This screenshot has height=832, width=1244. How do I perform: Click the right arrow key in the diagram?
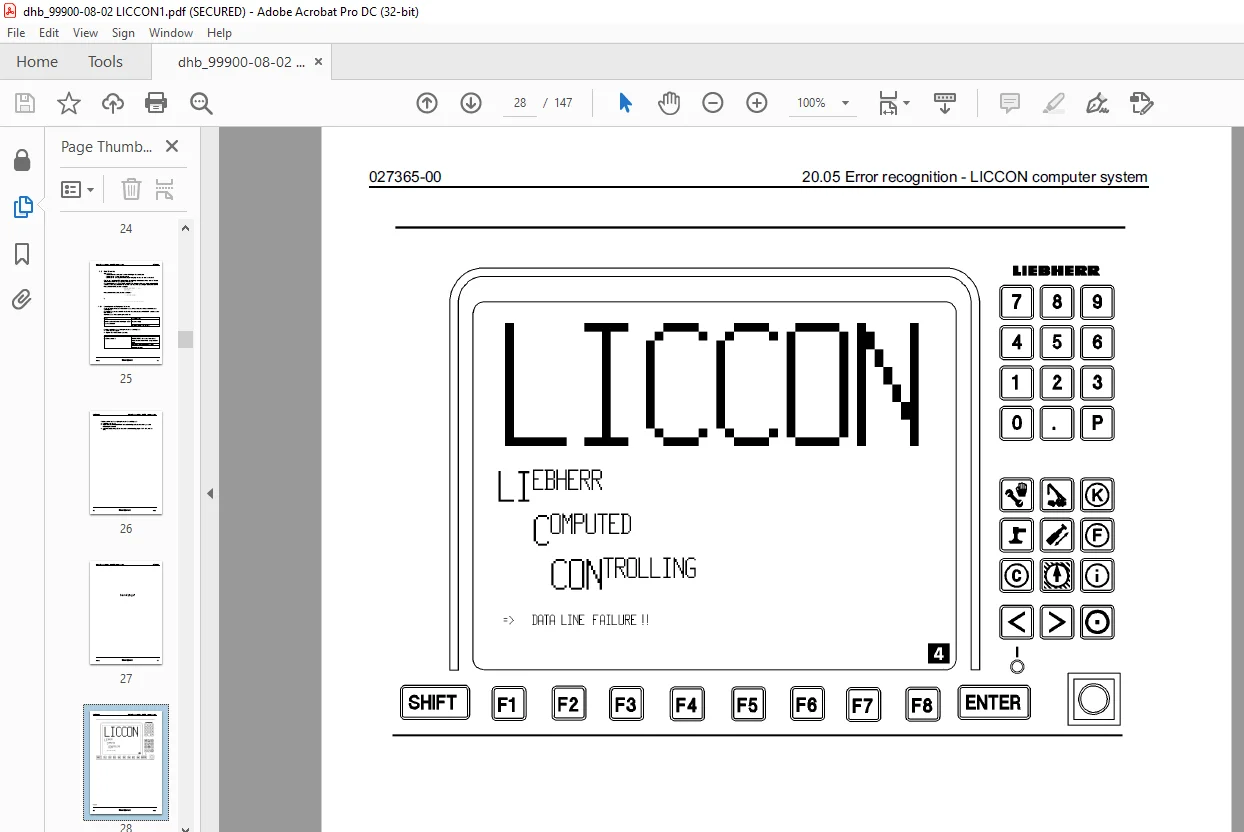click(x=1057, y=622)
